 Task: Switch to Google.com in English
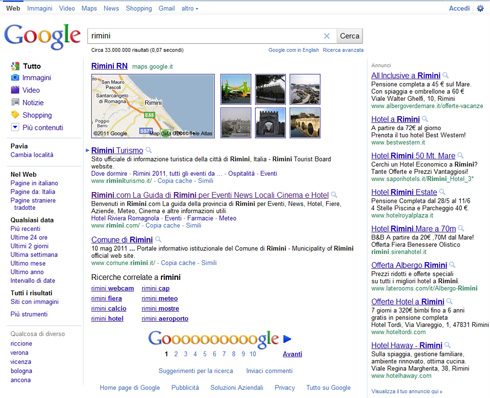pyautogui.click(x=294, y=50)
